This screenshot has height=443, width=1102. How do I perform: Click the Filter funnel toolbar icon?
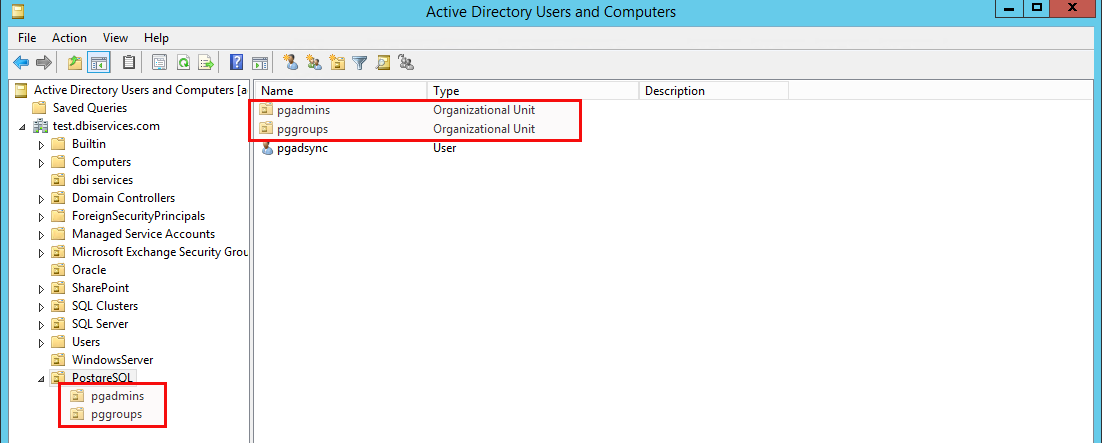click(x=360, y=63)
